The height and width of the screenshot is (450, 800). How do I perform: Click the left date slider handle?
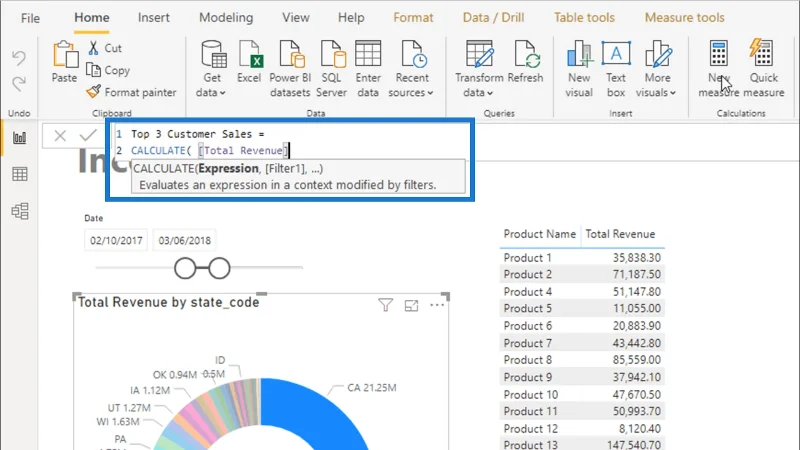coord(185,268)
